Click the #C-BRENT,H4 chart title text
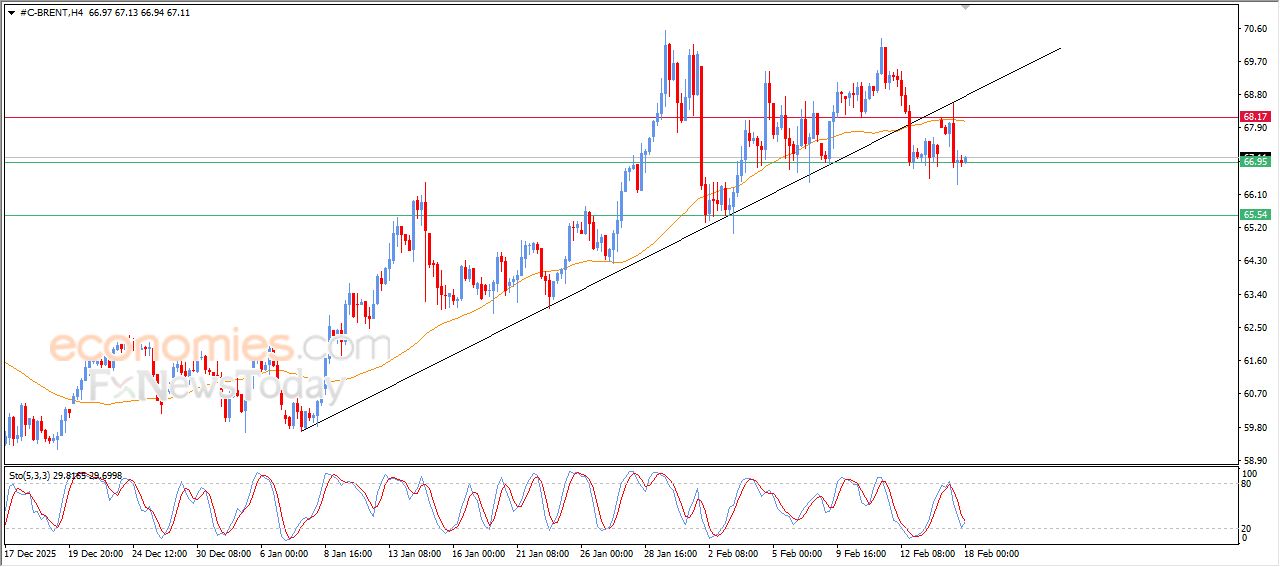Viewport: 1280px width, 567px height. [x=51, y=13]
